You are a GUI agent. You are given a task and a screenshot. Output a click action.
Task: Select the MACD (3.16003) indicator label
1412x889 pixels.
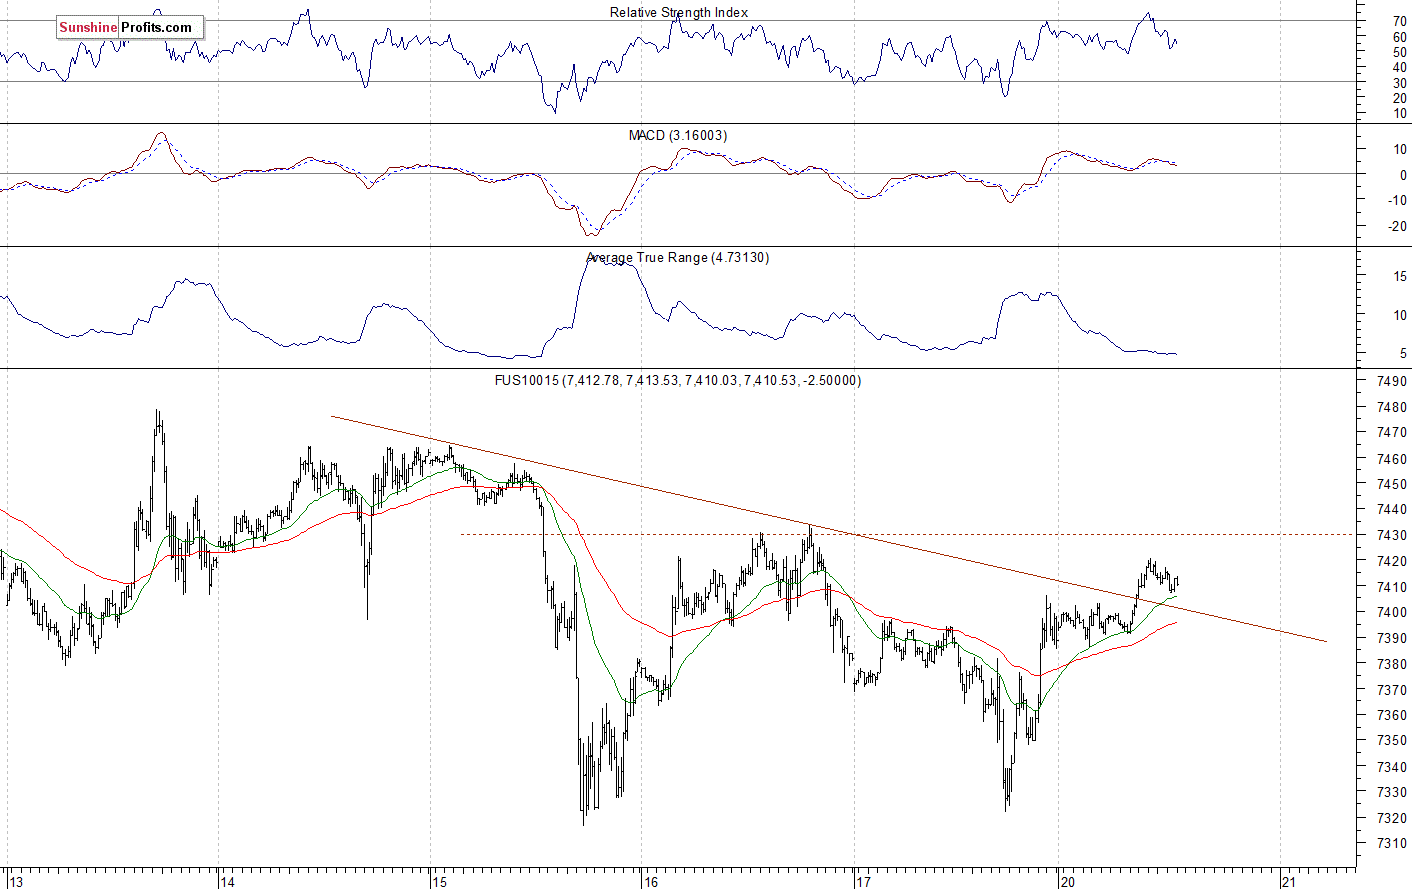pyautogui.click(x=677, y=135)
